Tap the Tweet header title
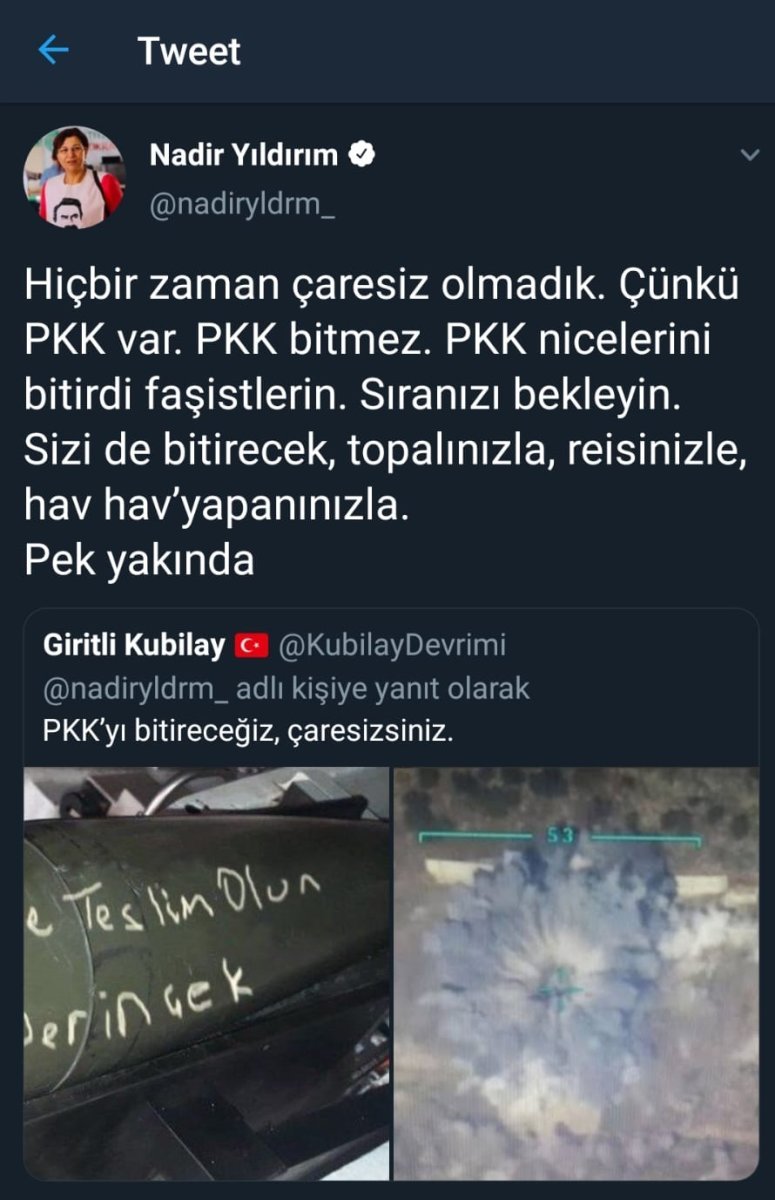Image resolution: width=775 pixels, height=1200 pixels. click(x=189, y=51)
